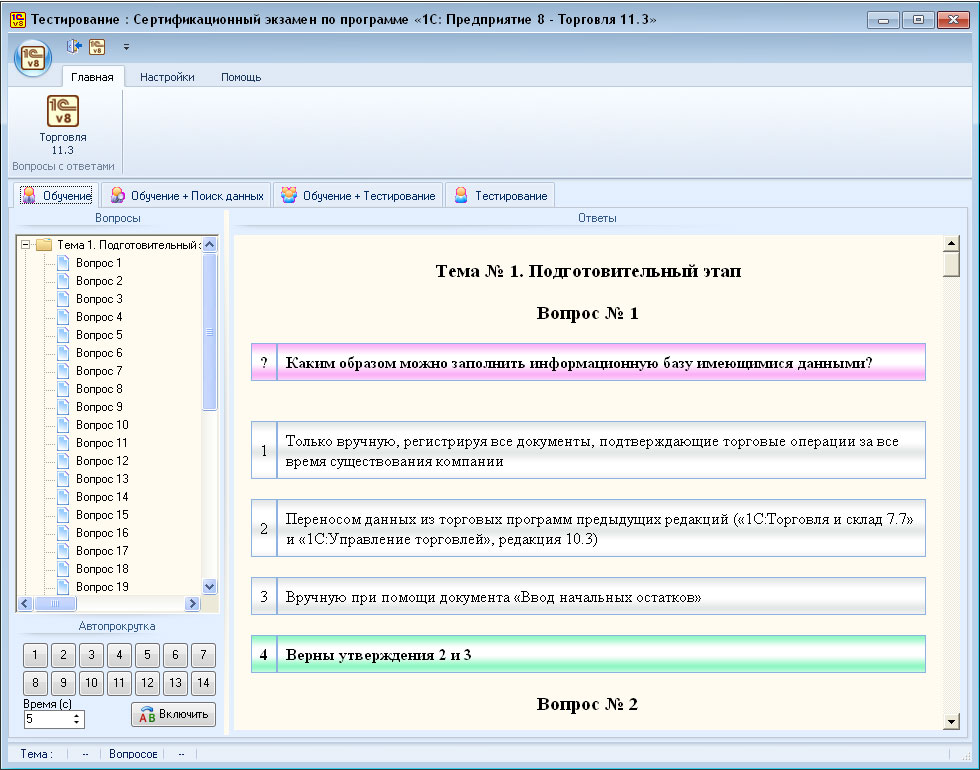Open the Помощь ribbon tab
980x770 pixels.
241,77
